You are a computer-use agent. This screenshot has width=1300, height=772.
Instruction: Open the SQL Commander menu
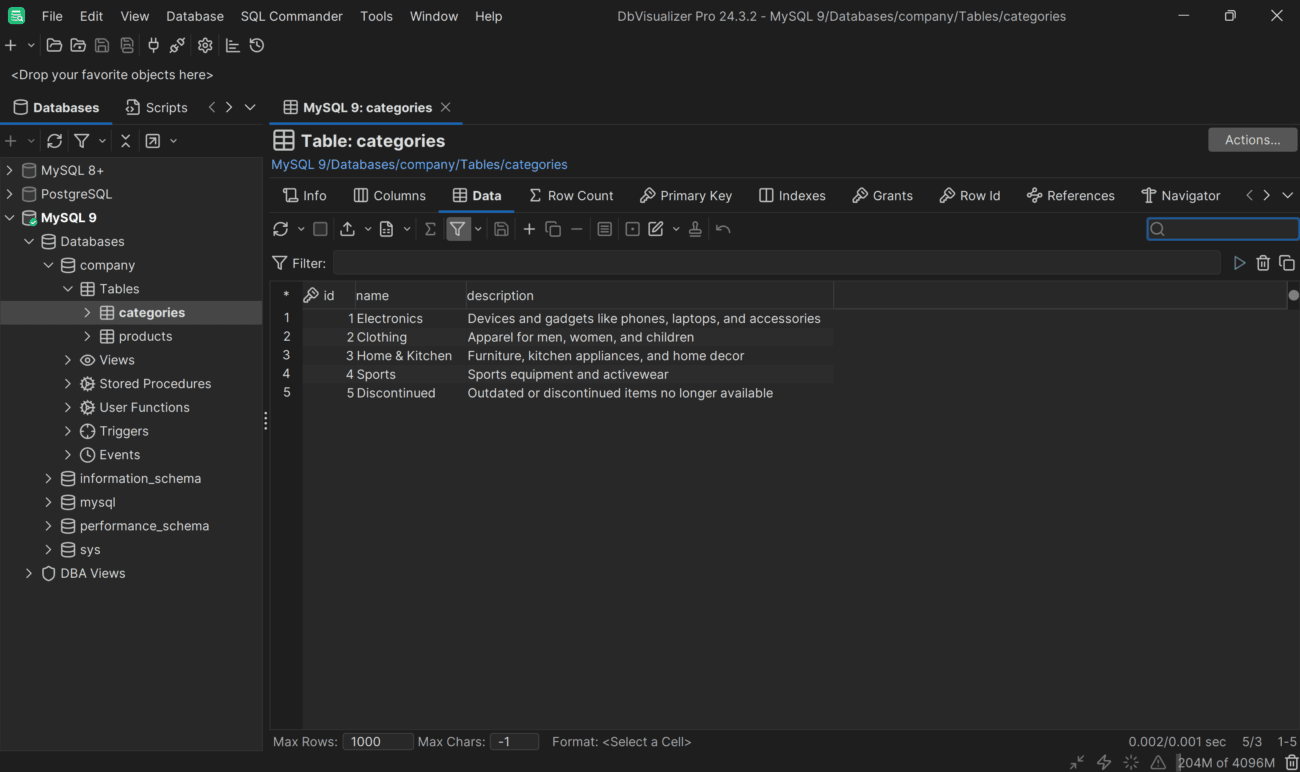[291, 16]
